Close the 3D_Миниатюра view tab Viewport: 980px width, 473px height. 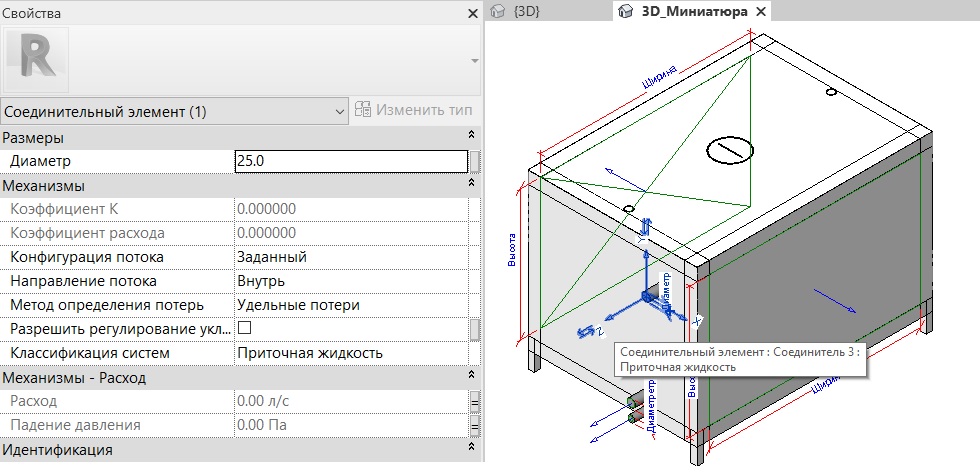point(760,12)
